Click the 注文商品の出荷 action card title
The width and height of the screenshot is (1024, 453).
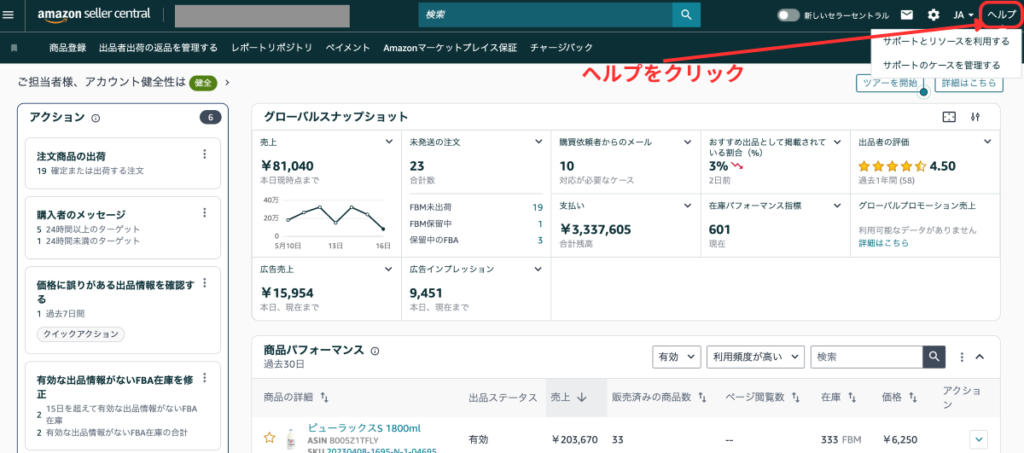[71, 156]
